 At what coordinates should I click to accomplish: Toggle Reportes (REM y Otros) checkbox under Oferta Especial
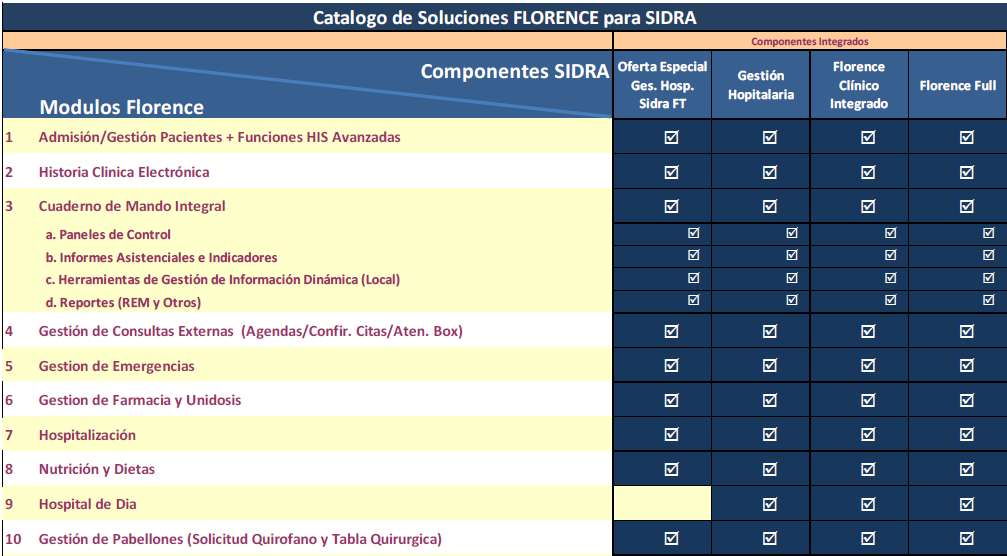pos(694,299)
